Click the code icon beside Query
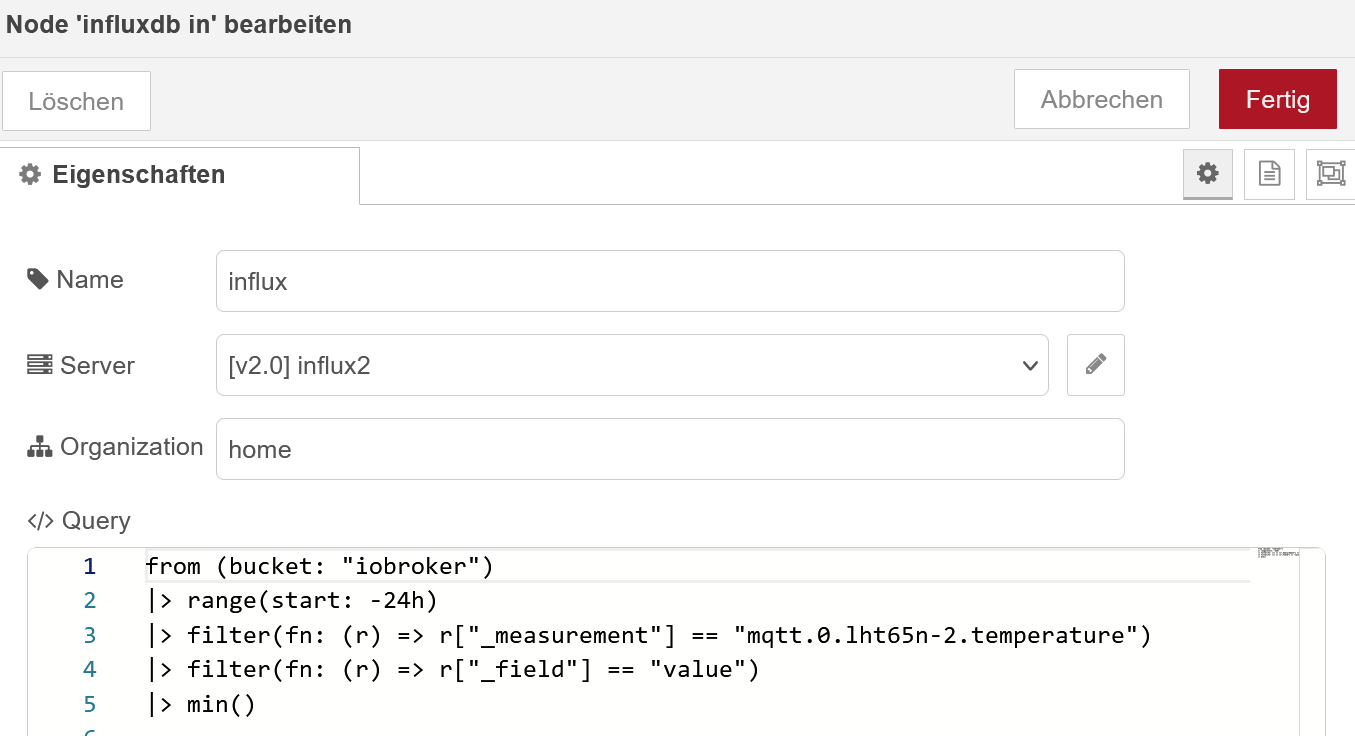This screenshot has width=1355, height=736. point(40,521)
